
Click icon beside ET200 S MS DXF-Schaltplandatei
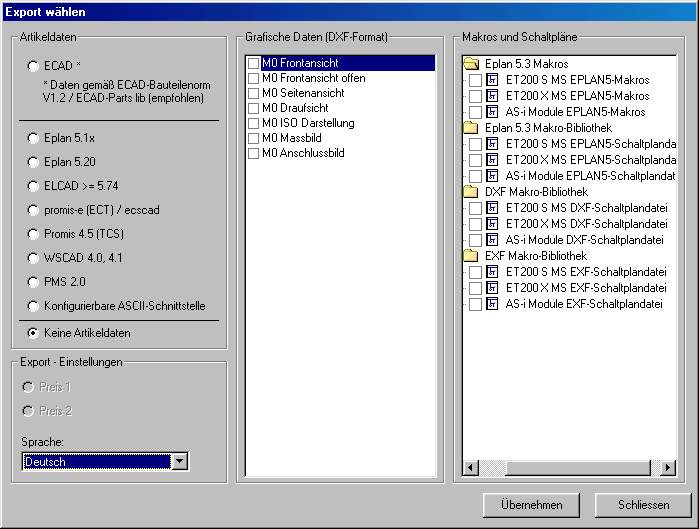[x=492, y=208]
